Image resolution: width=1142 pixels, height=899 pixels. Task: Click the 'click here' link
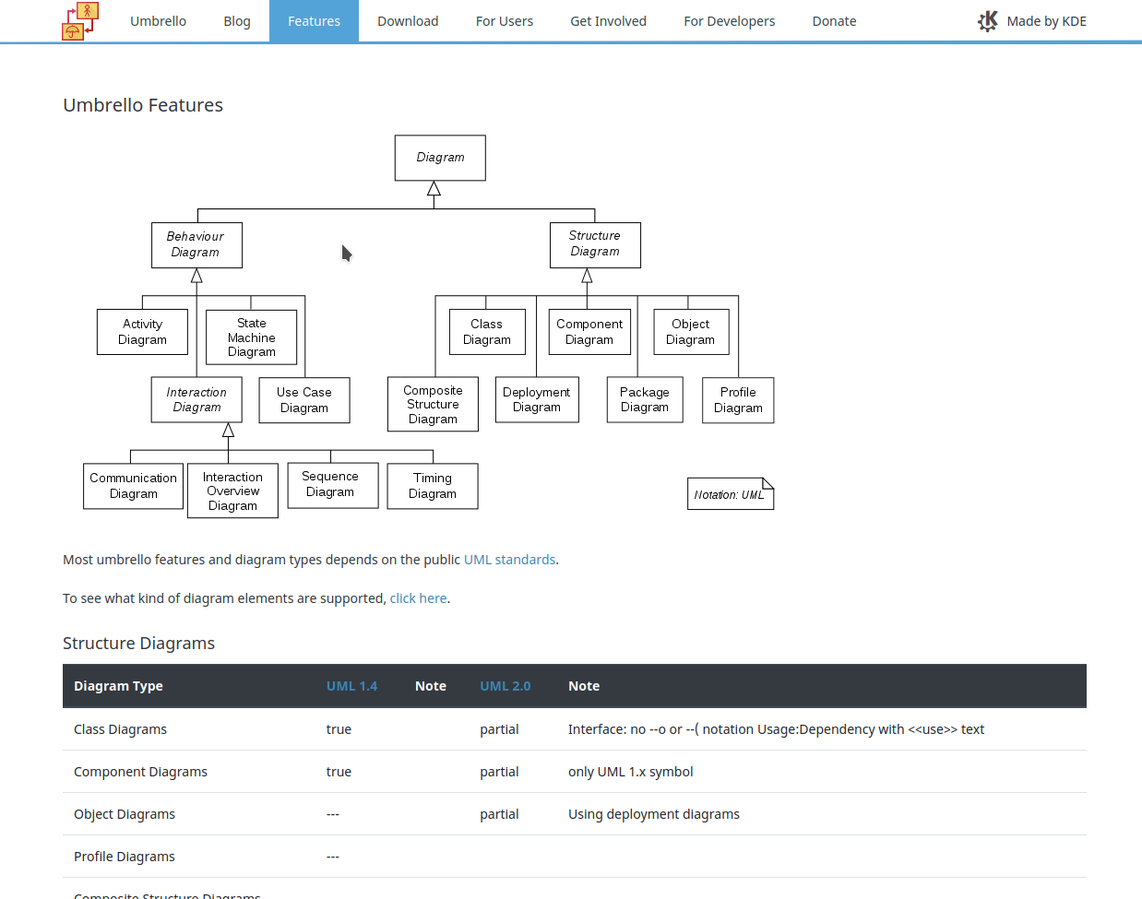418,599
